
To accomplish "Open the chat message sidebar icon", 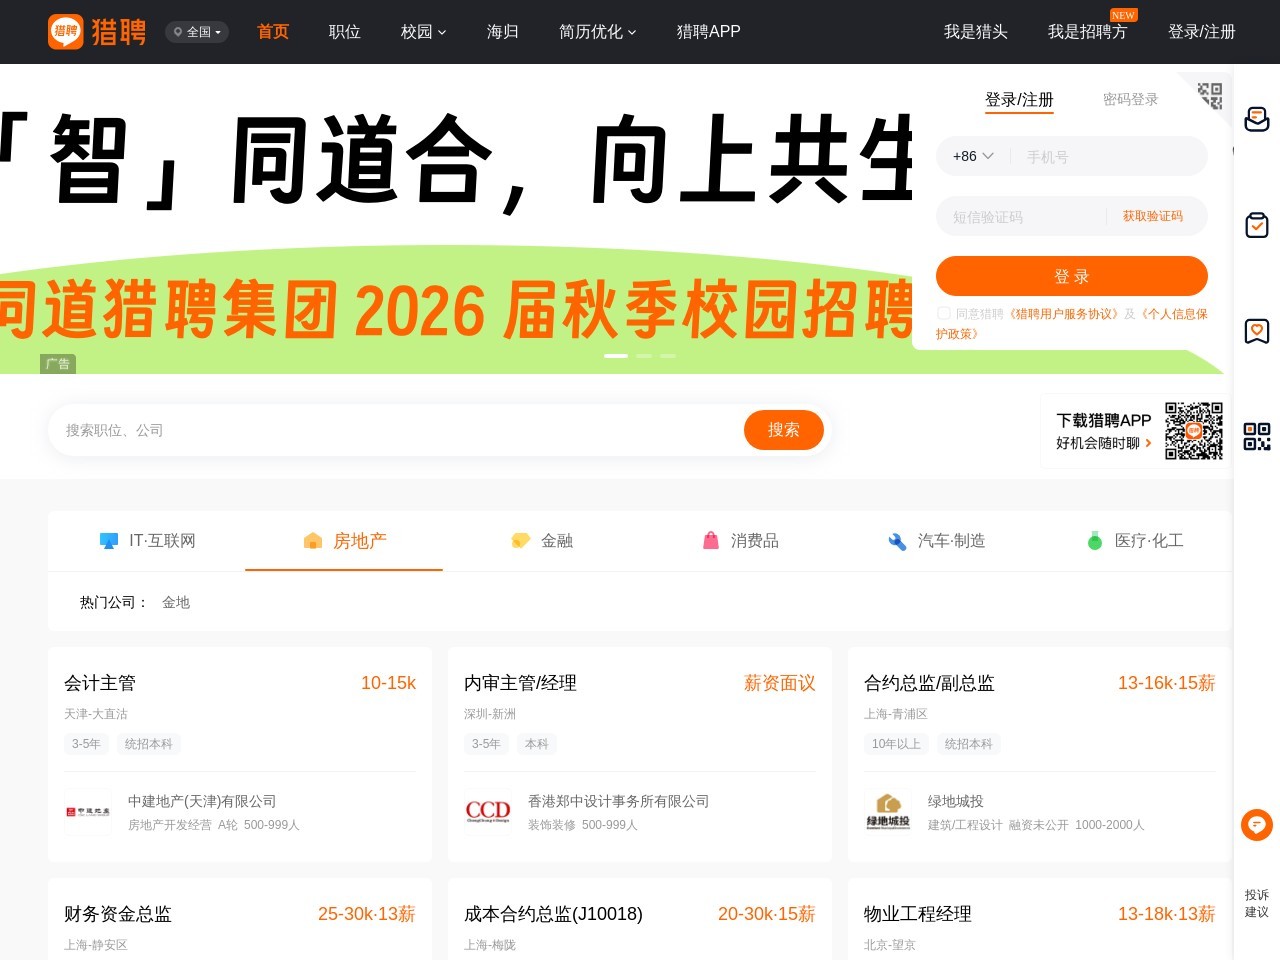I will pos(1256,119).
